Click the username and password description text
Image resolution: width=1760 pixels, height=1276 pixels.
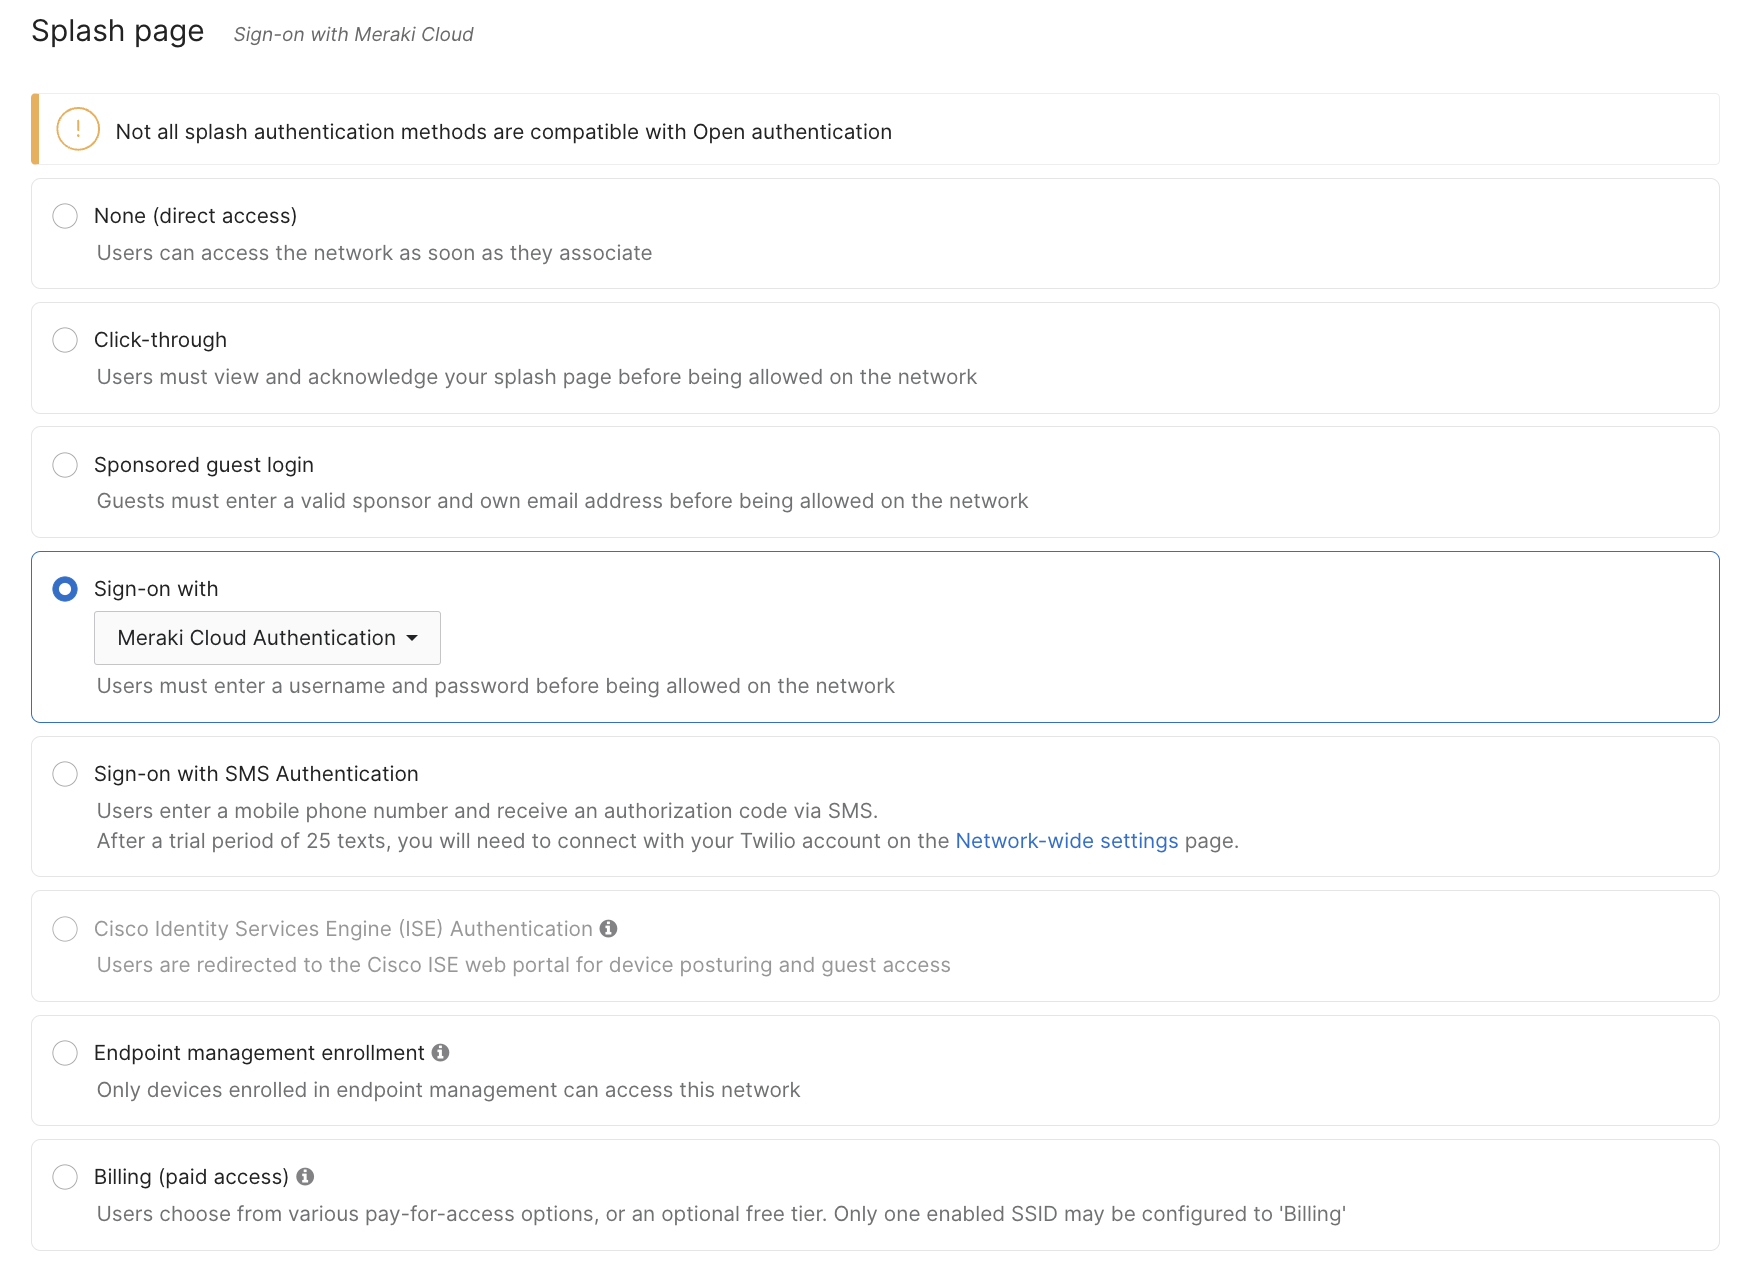pyautogui.click(x=495, y=686)
